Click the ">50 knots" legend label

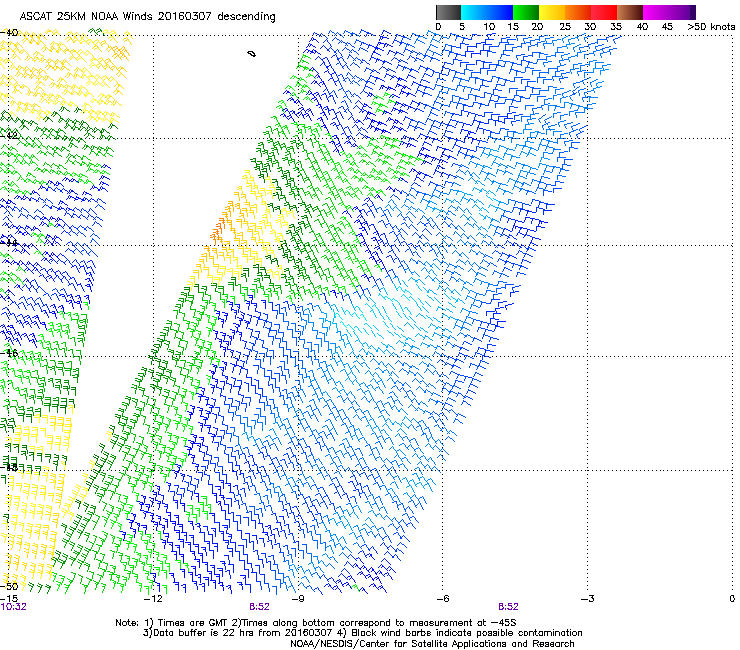click(x=711, y=26)
